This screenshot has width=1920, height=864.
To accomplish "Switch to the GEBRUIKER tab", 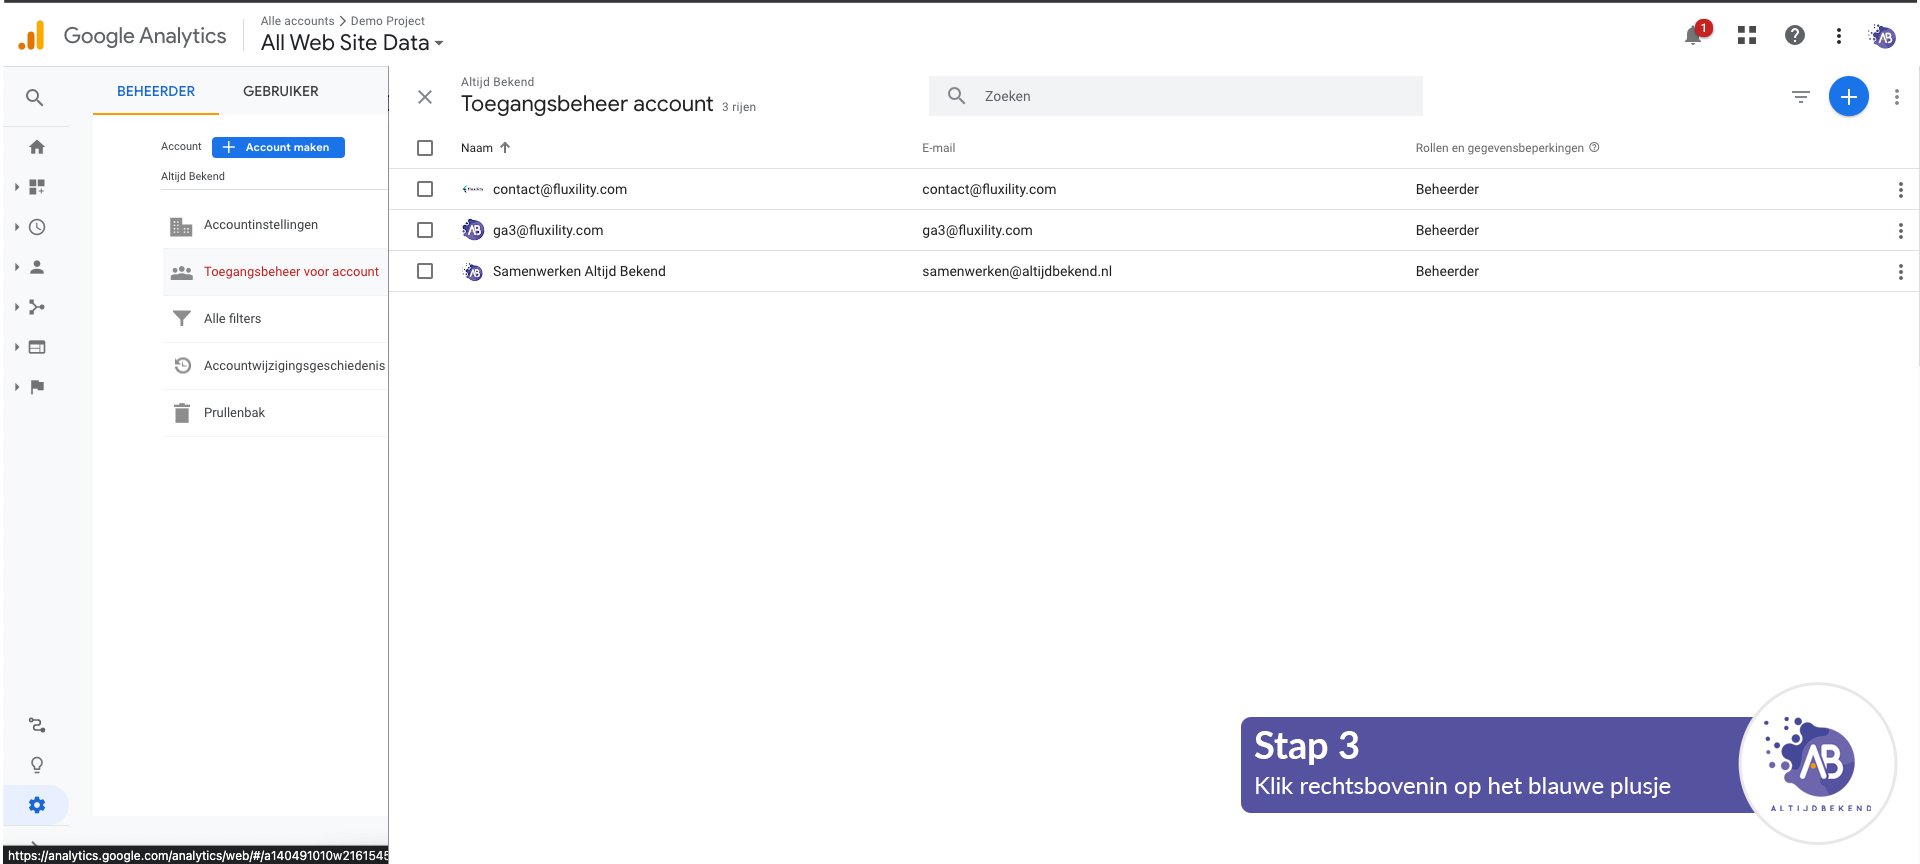I will pyautogui.click(x=280, y=91).
